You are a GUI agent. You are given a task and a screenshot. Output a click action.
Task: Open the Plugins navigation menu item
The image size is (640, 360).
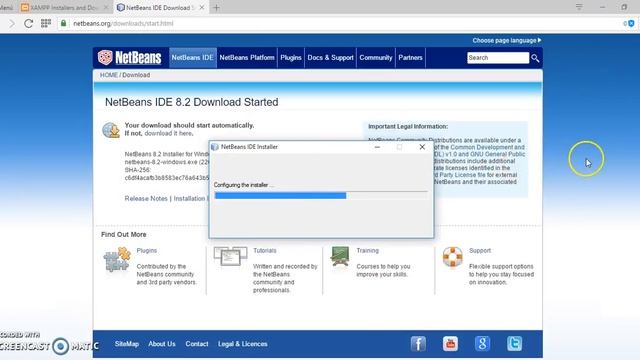[291, 58]
